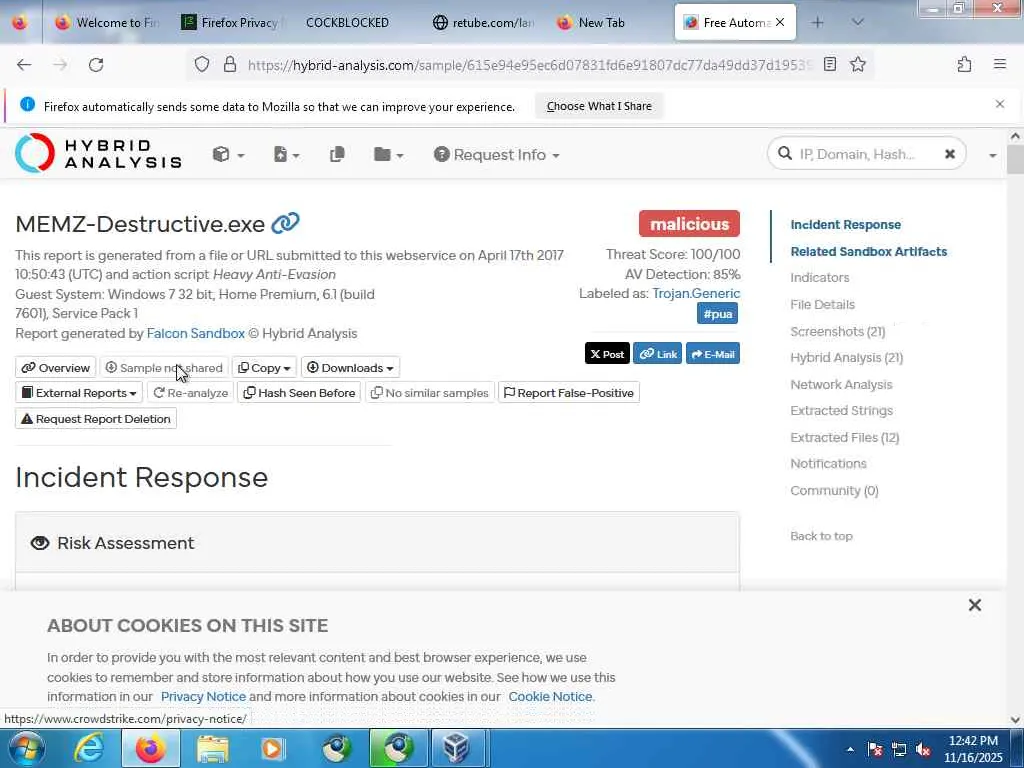Image resolution: width=1024 pixels, height=768 pixels.
Task: Click the Re-analyze button
Action: 190,392
